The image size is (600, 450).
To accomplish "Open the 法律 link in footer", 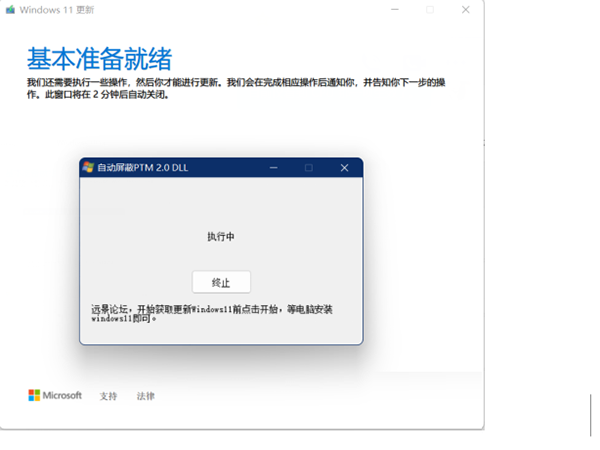I will coord(145,396).
